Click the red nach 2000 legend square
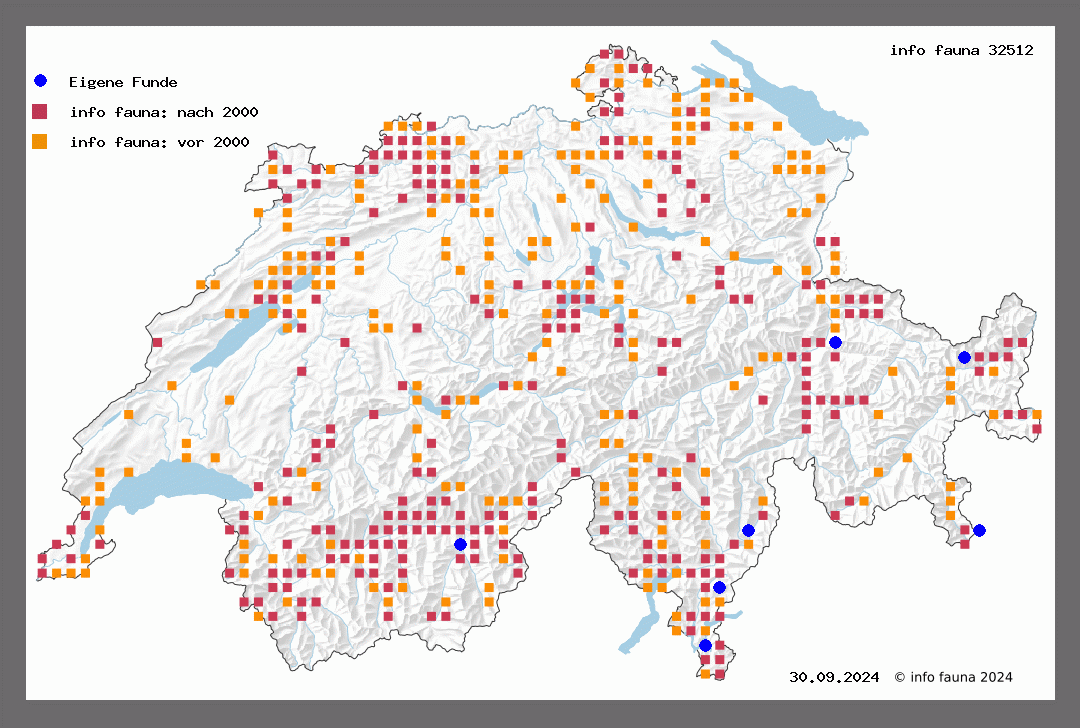The image size is (1080, 728). 40,111
